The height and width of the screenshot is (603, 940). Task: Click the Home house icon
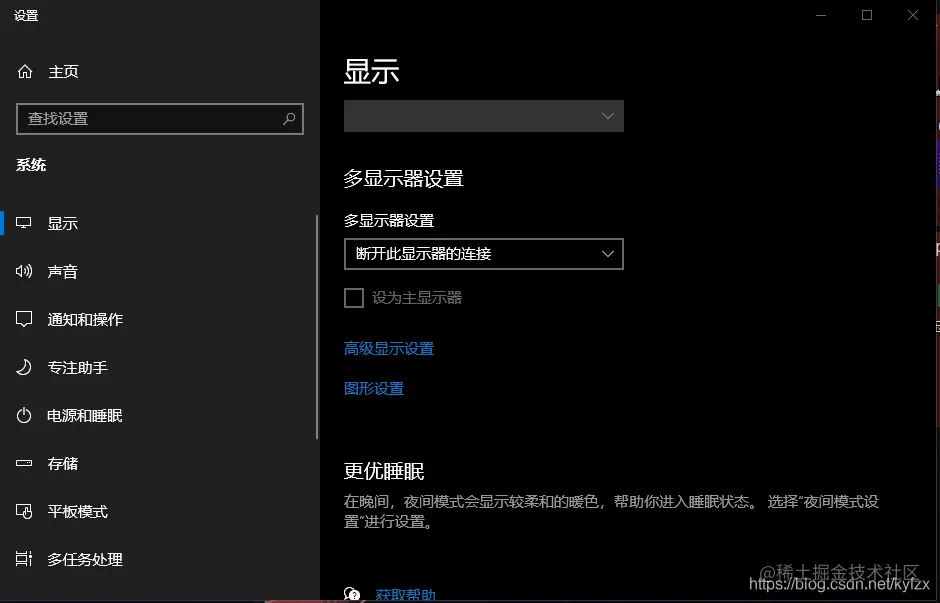[25, 72]
